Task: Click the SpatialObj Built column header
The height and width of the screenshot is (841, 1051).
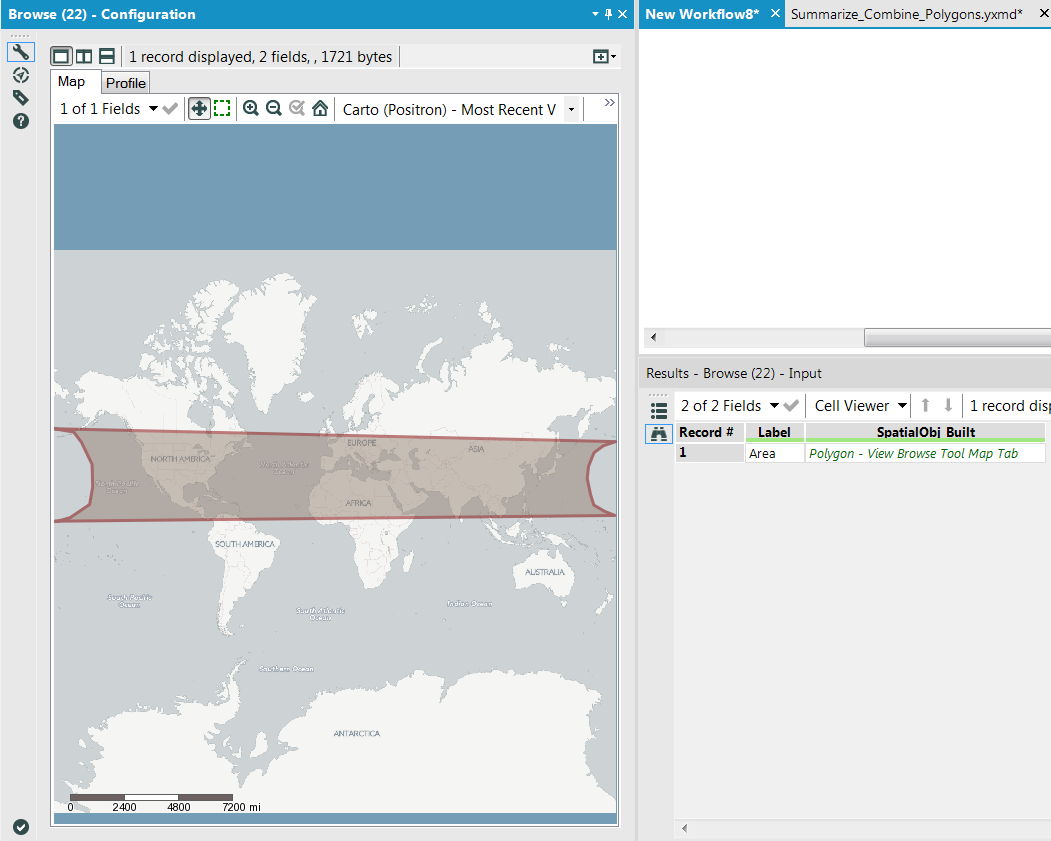Action: pyautogui.click(x=925, y=432)
